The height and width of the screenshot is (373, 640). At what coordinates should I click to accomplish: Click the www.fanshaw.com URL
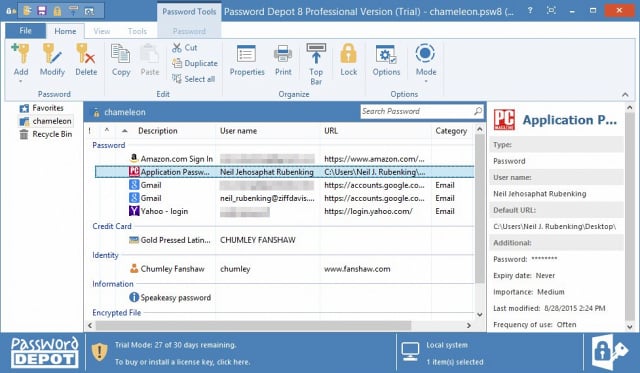click(357, 269)
